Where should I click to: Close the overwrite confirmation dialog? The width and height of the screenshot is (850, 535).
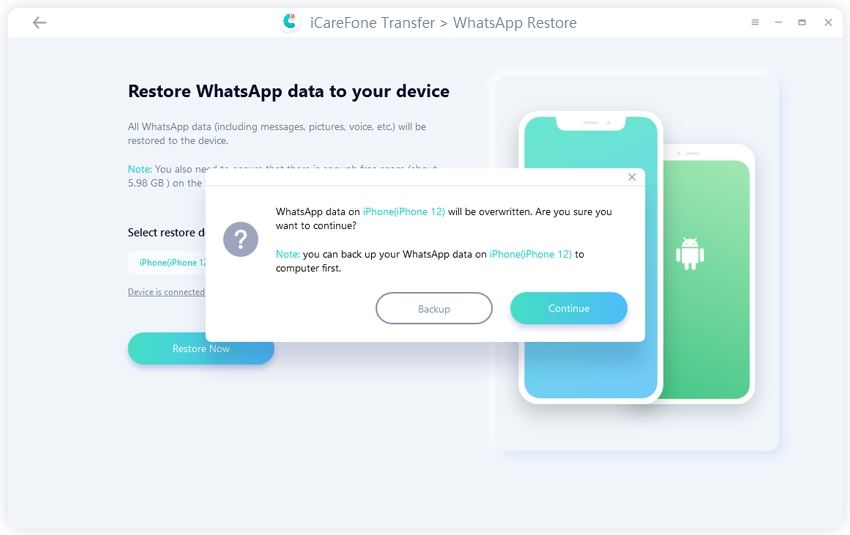coord(632,177)
